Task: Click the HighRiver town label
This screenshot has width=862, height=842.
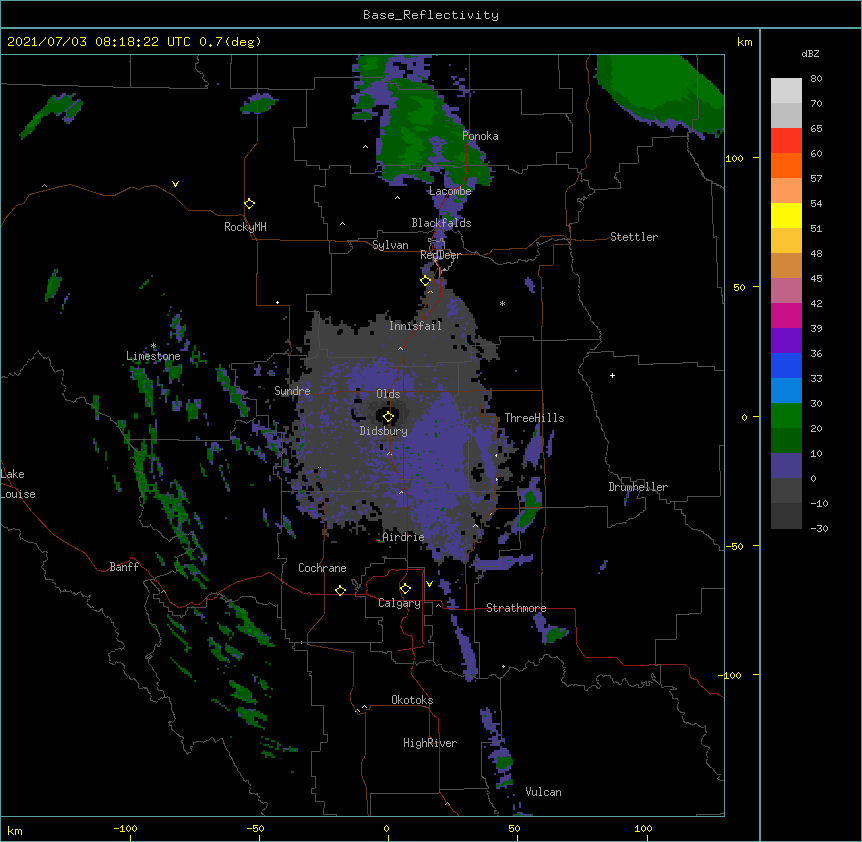Action: coord(430,743)
